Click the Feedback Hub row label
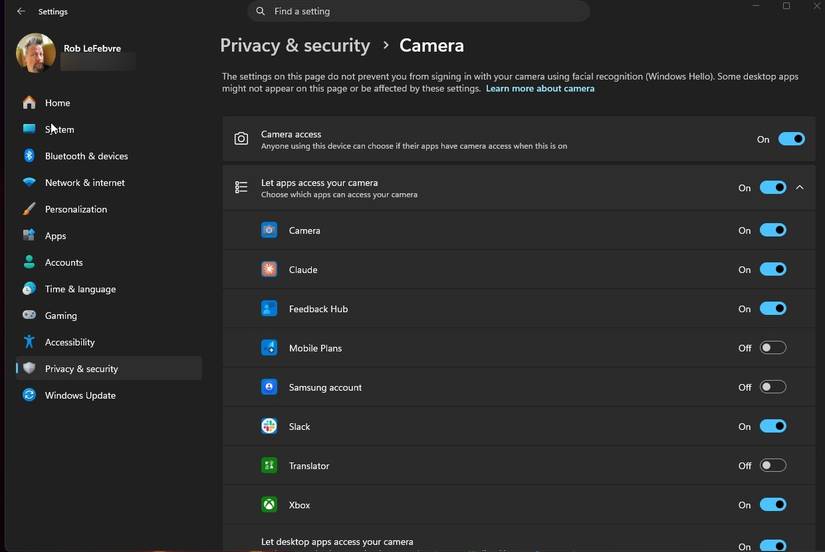This screenshot has width=825, height=552. point(318,309)
